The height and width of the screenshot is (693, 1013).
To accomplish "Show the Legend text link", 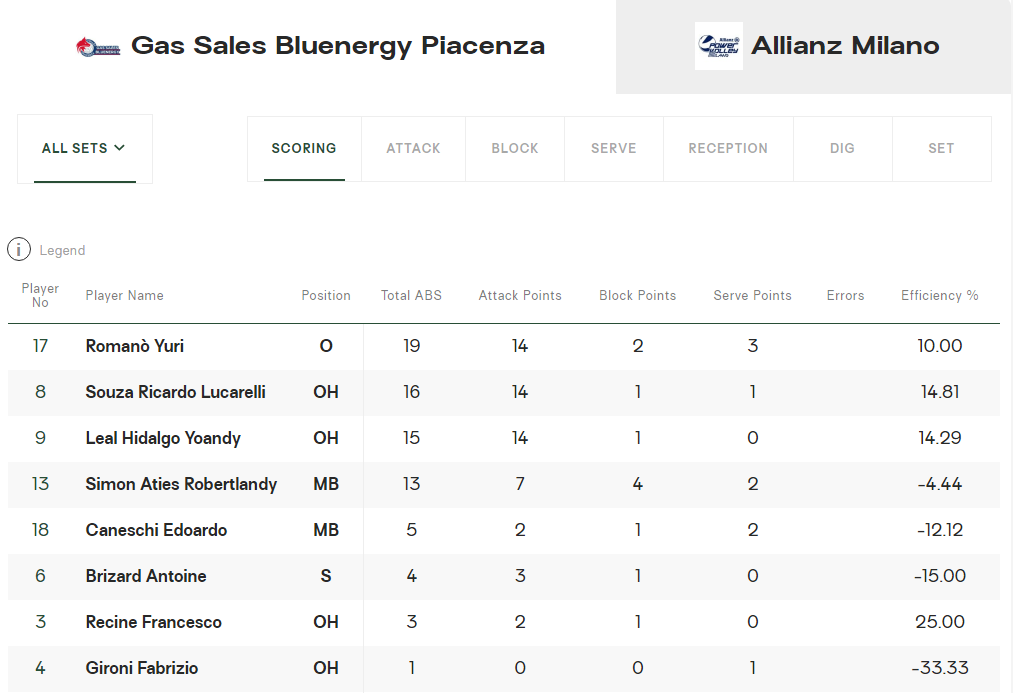I will point(62,251).
